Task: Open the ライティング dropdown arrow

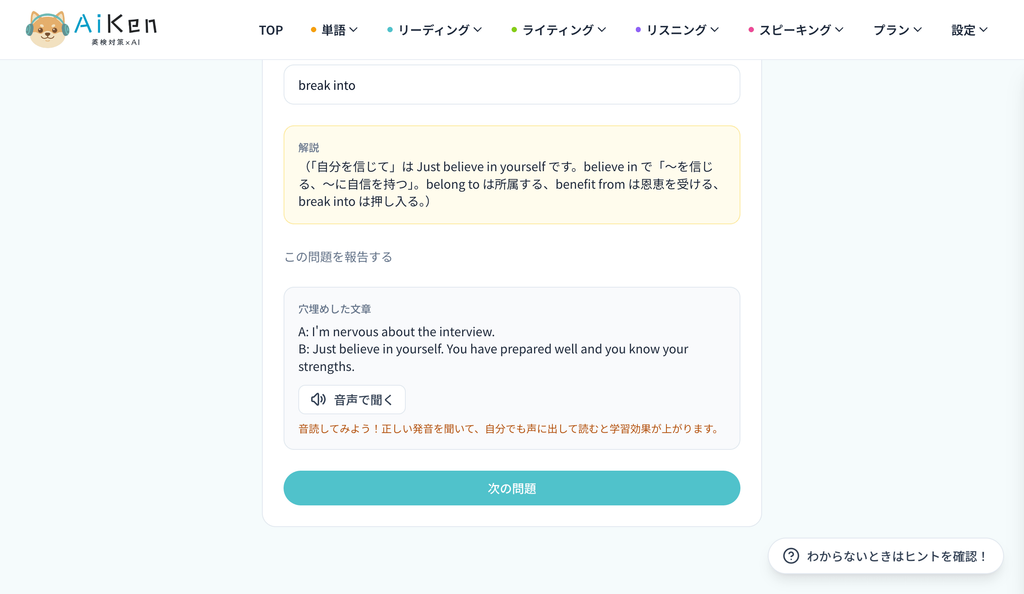Action: [601, 30]
